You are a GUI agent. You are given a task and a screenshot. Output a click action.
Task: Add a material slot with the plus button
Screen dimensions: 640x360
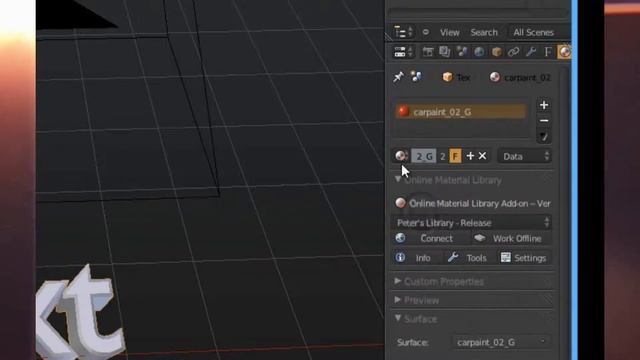coord(544,105)
